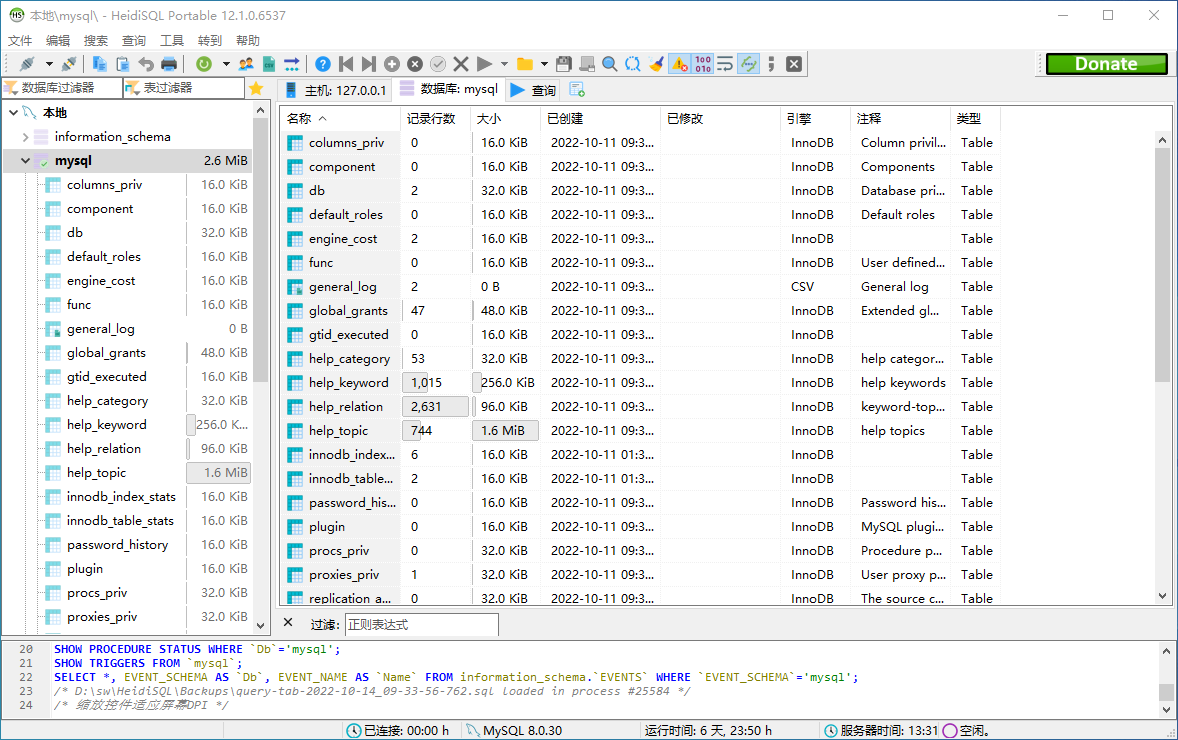Click the semicolon delimiter icon
This screenshot has width=1178, height=740.
[x=771, y=64]
